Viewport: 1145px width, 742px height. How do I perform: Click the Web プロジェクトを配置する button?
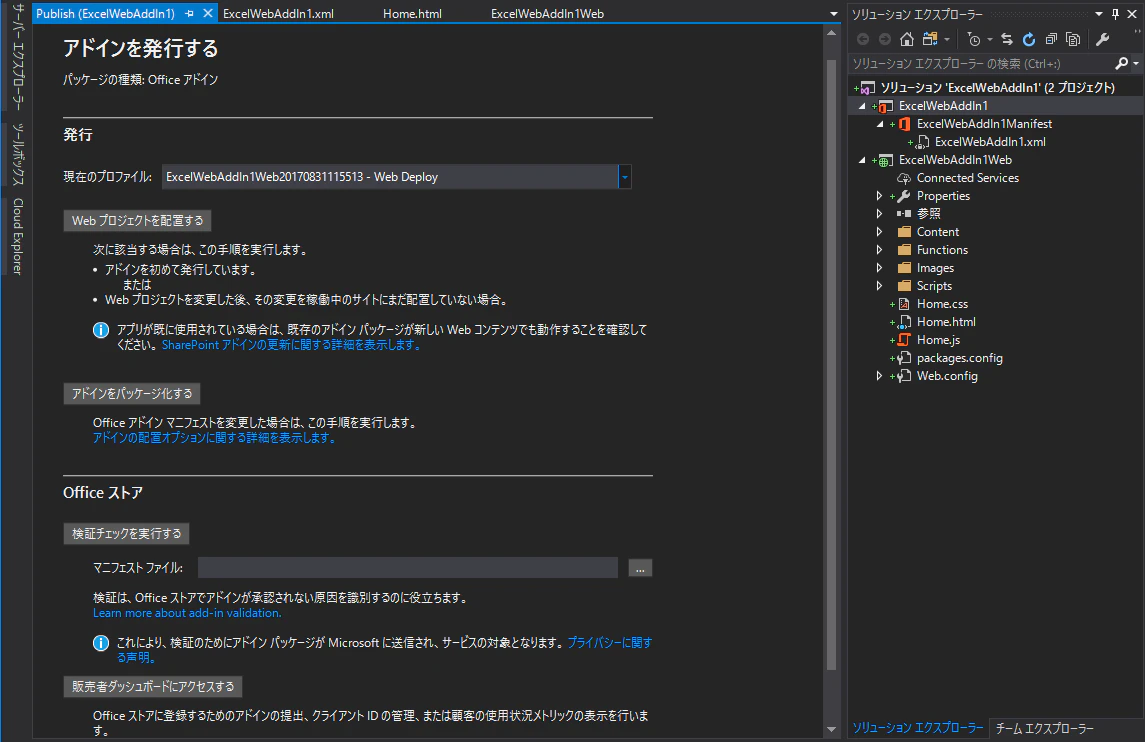click(x=137, y=221)
